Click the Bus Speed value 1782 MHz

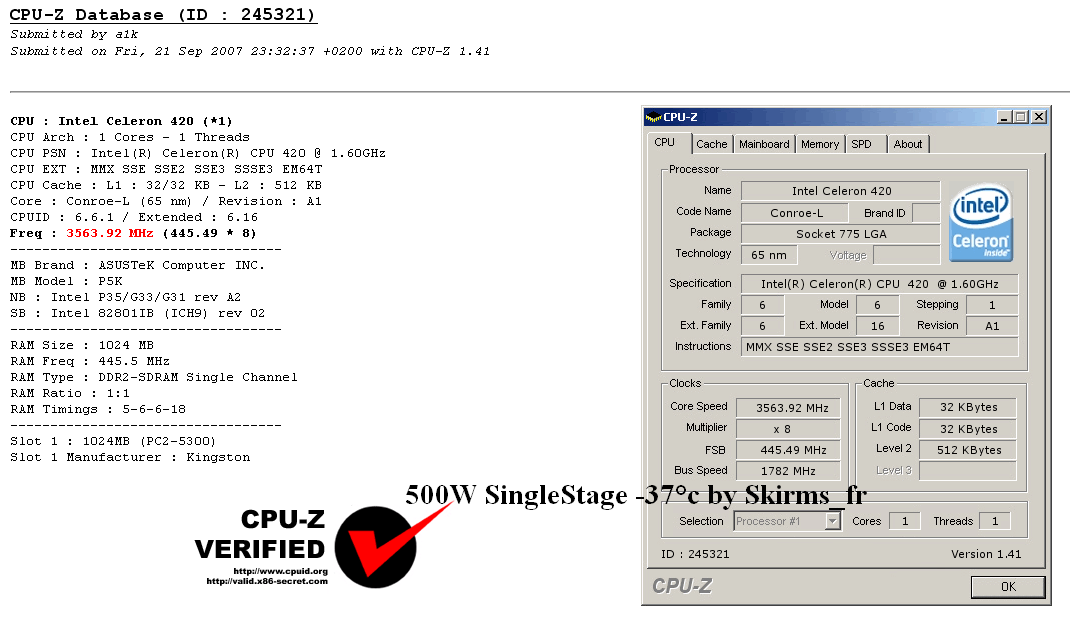(788, 471)
